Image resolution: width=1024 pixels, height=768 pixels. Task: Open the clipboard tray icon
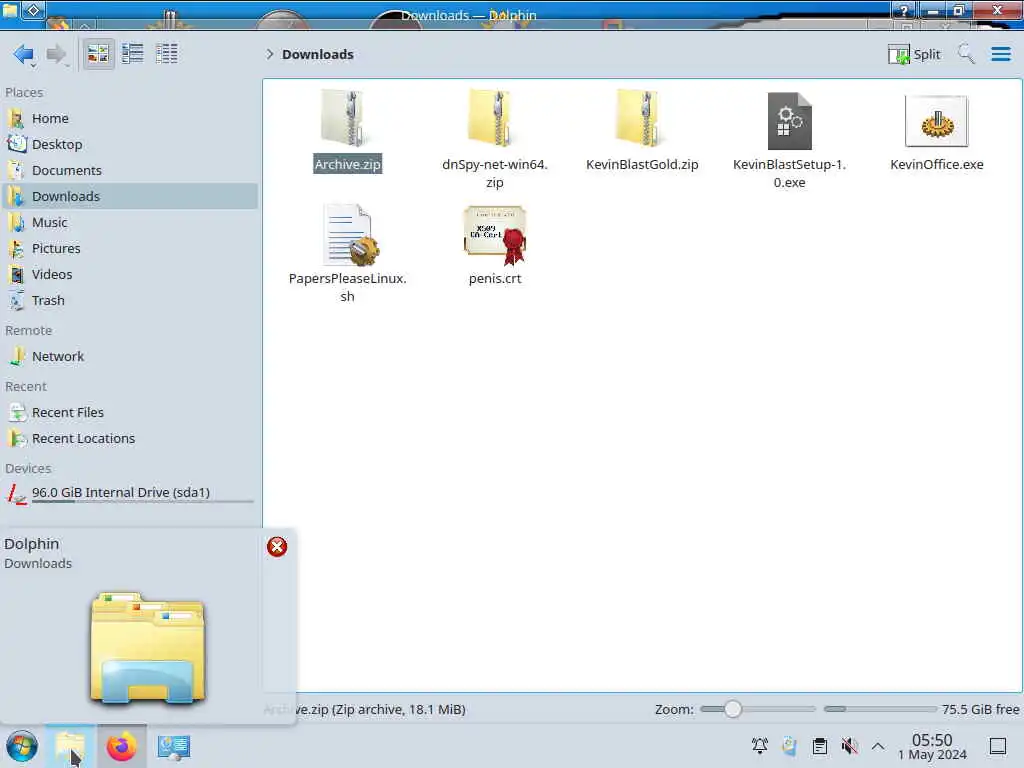820,746
